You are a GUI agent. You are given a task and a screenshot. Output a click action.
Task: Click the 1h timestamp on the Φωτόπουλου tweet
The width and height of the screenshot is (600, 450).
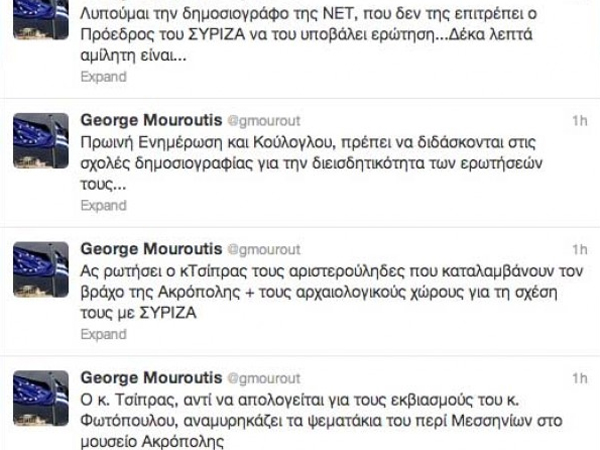click(x=580, y=379)
